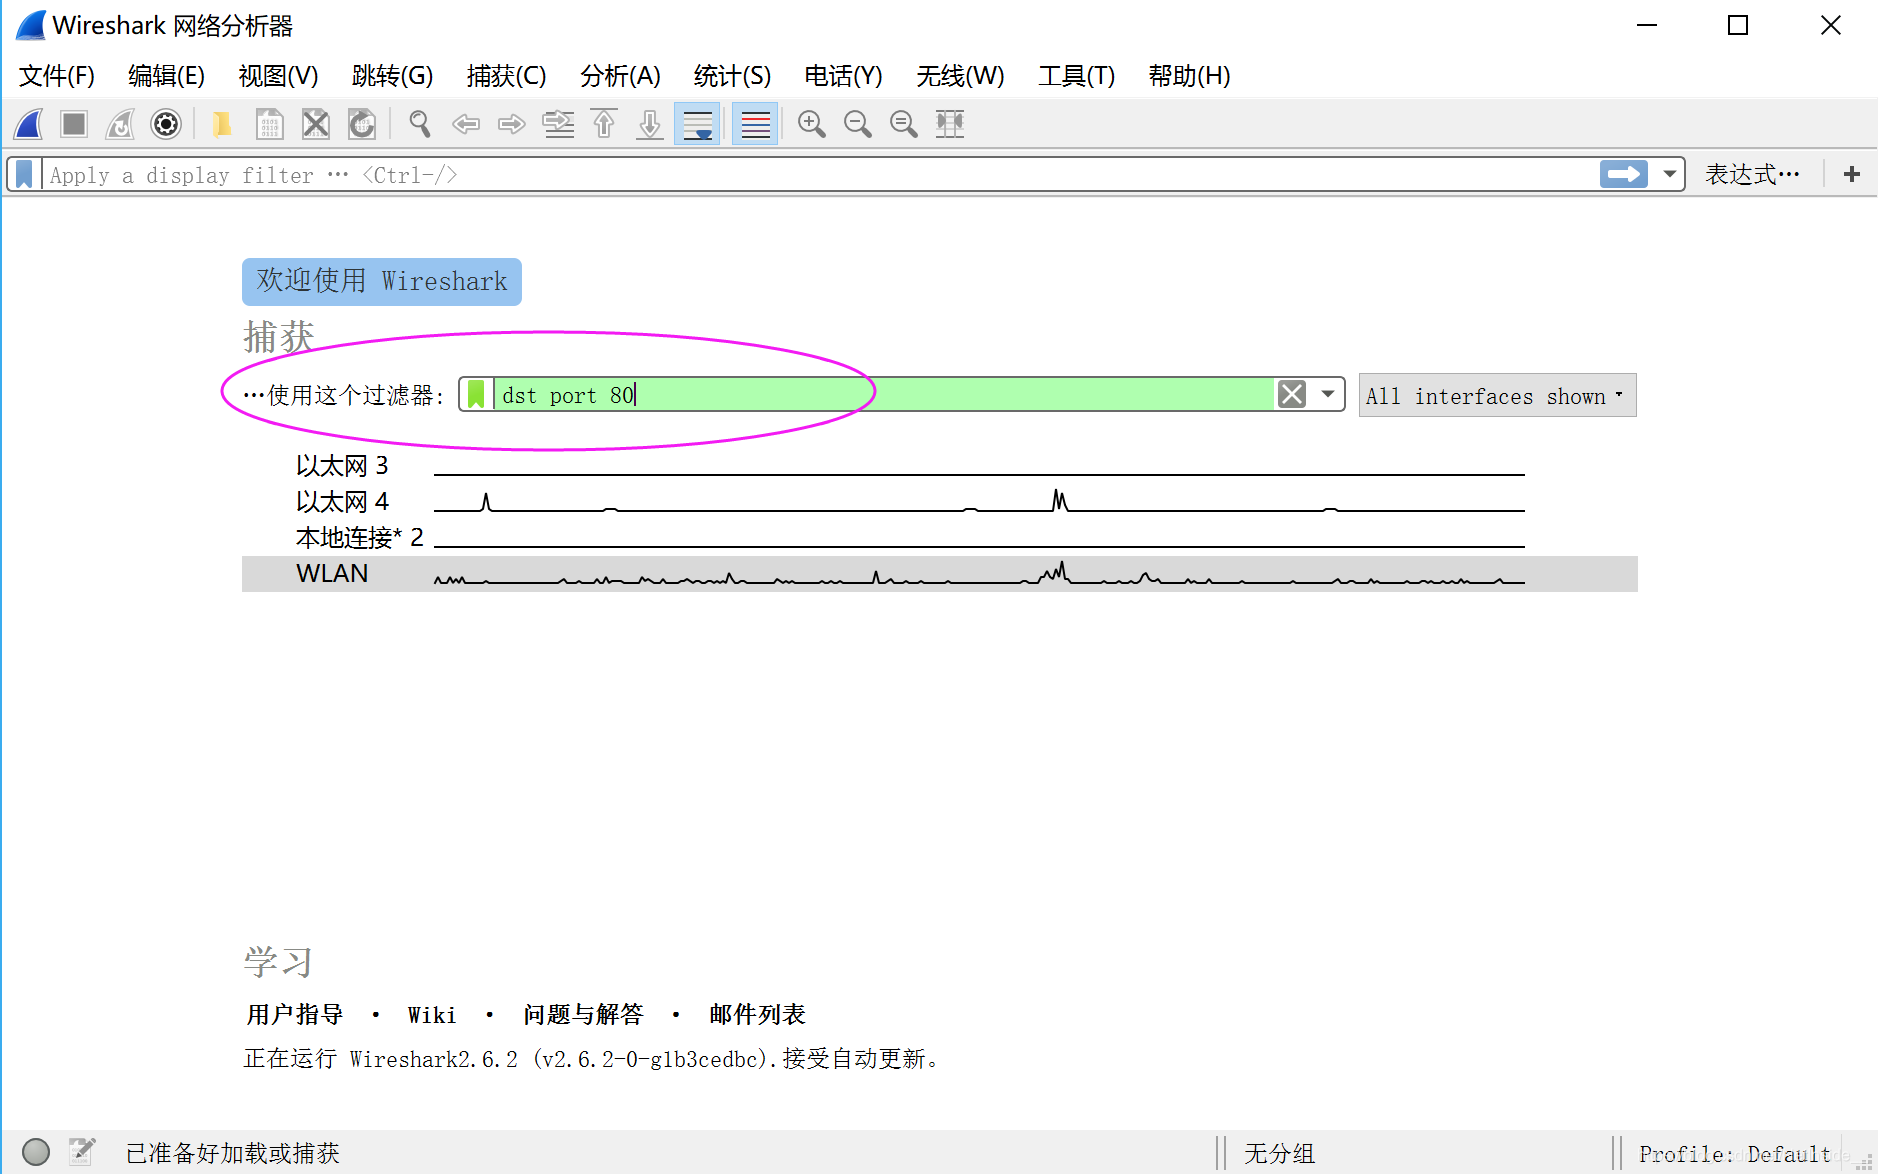The height and width of the screenshot is (1174, 1878).
Task: Open the 工具(T) menu
Action: [1077, 76]
